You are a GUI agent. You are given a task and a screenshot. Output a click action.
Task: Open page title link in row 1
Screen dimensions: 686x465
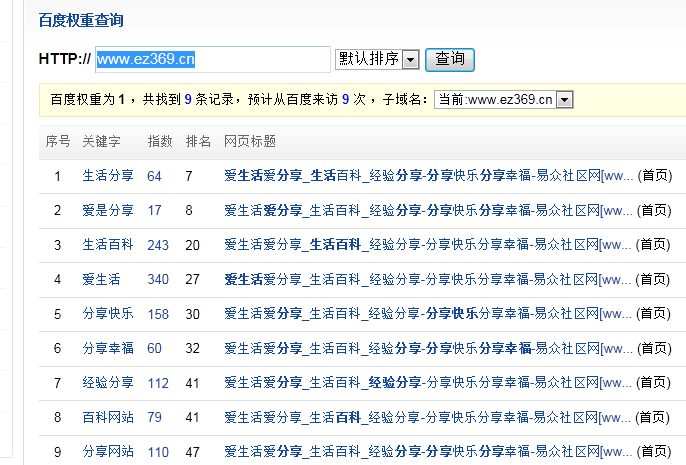[428, 176]
